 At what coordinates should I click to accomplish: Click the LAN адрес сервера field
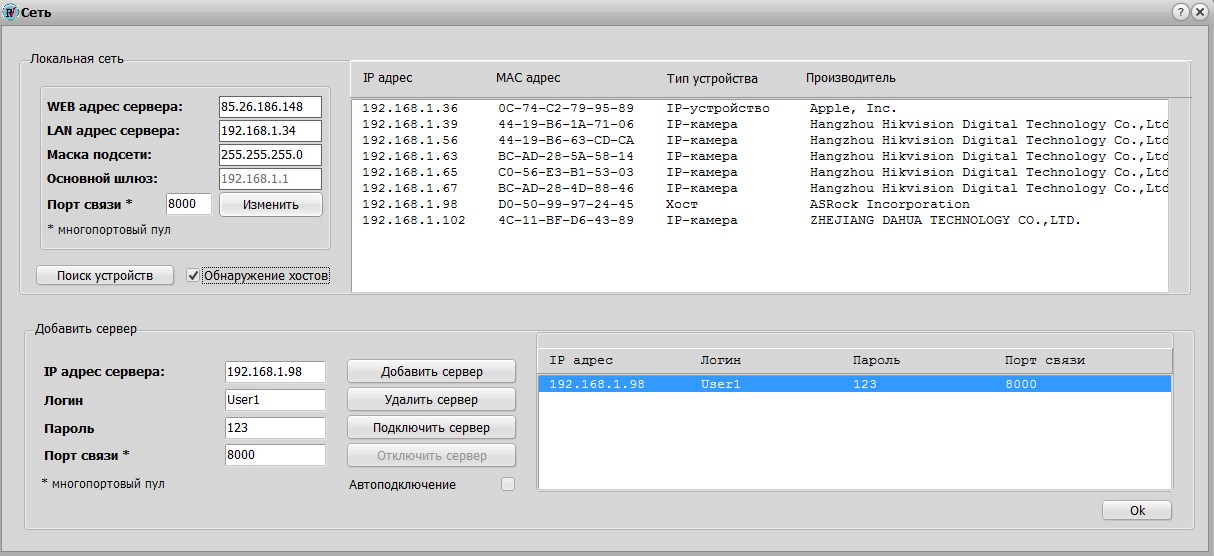270,131
